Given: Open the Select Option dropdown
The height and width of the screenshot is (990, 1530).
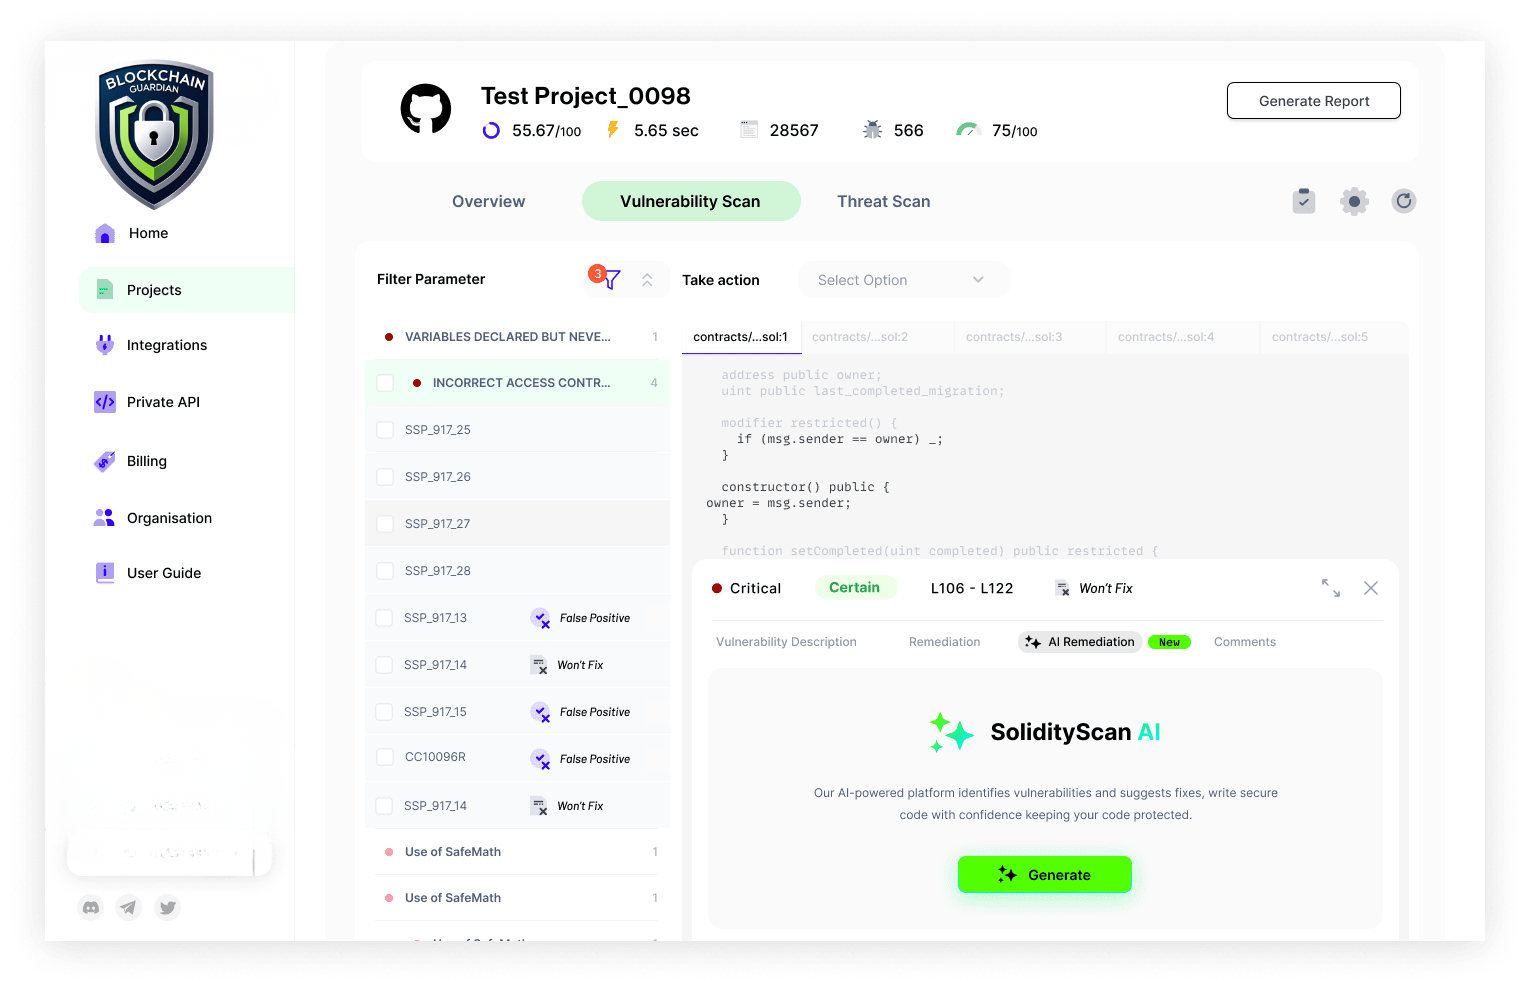Looking at the screenshot, I should point(902,280).
